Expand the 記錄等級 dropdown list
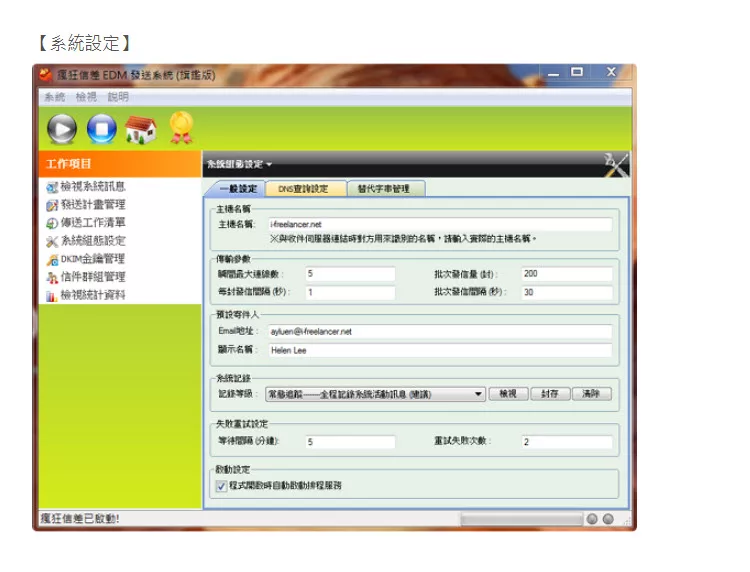The height and width of the screenshot is (572, 750). [x=478, y=394]
